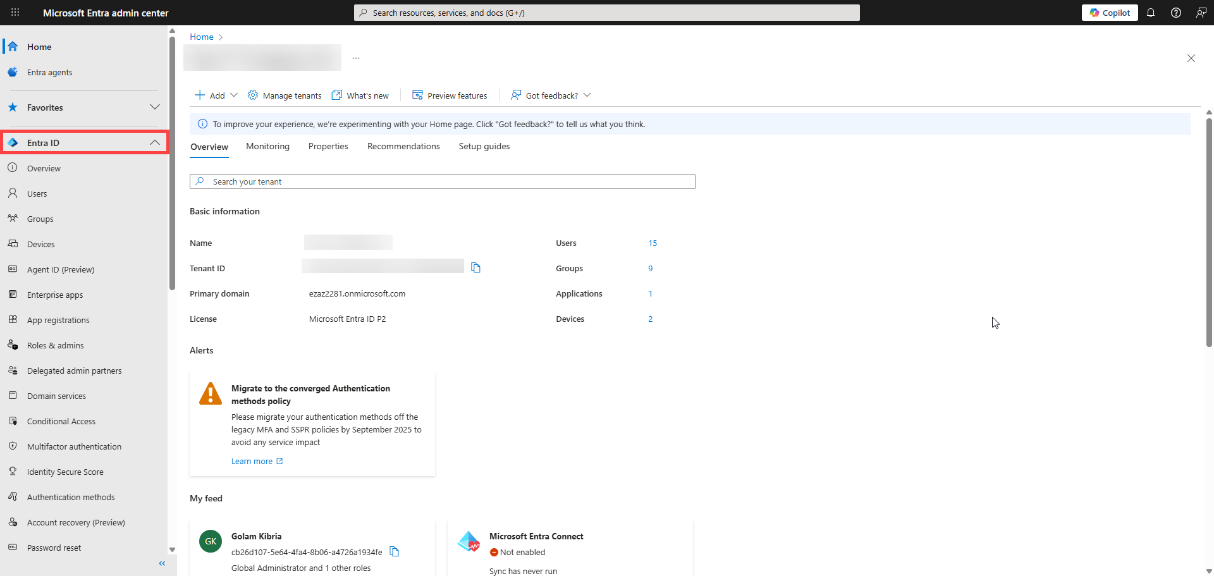
Task: Click Learn more link in alert
Action: pyautogui.click(x=257, y=461)
